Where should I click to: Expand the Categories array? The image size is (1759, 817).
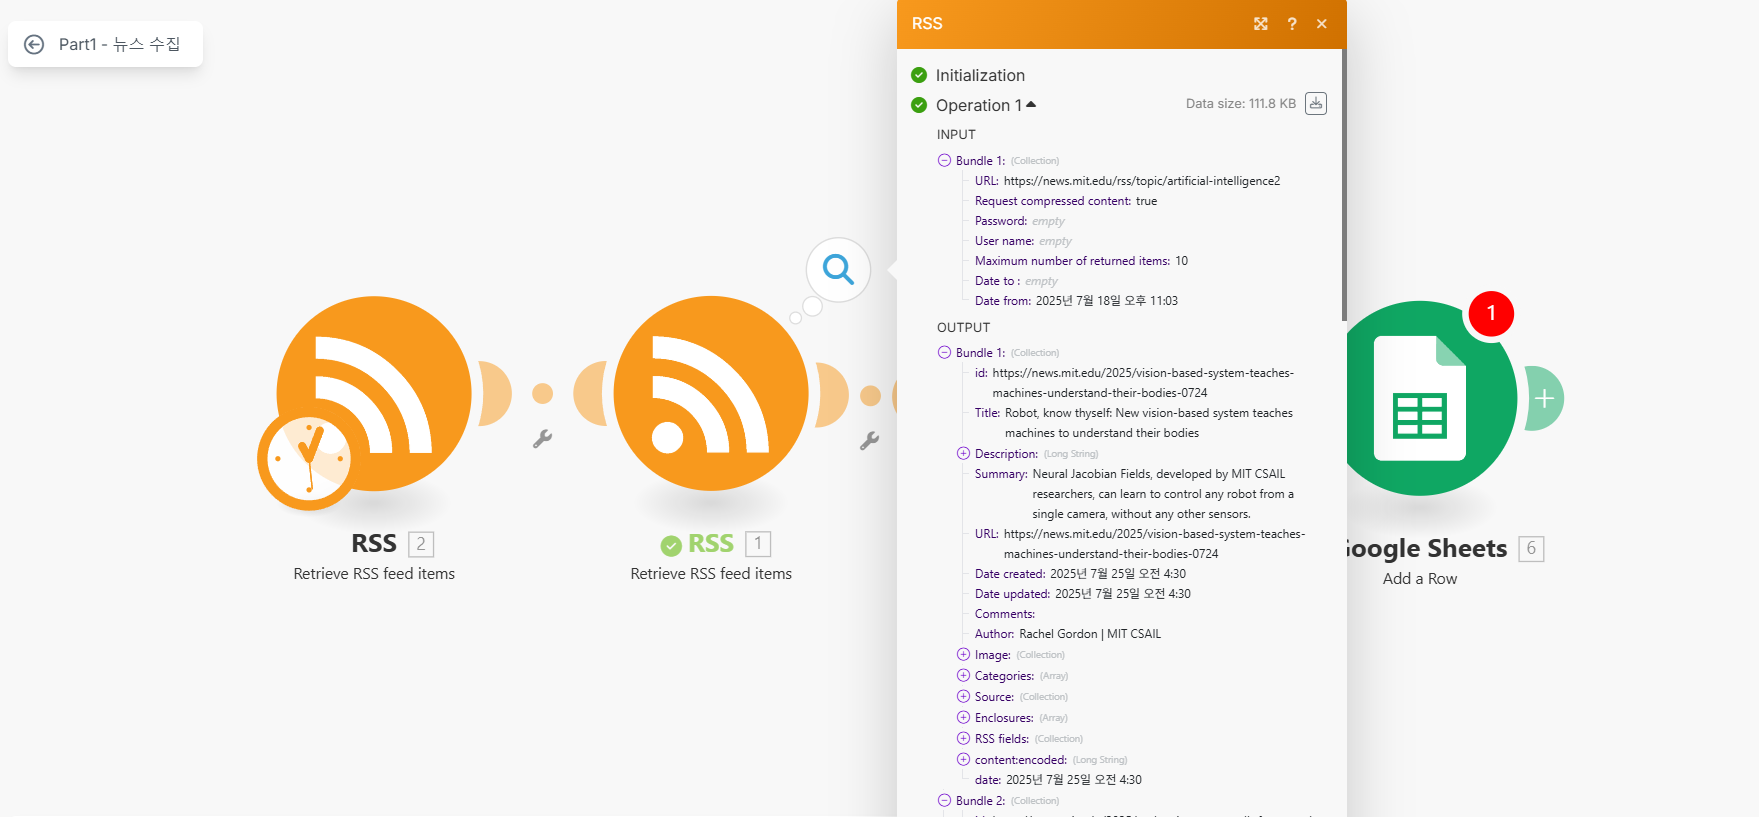click(964, 675)
